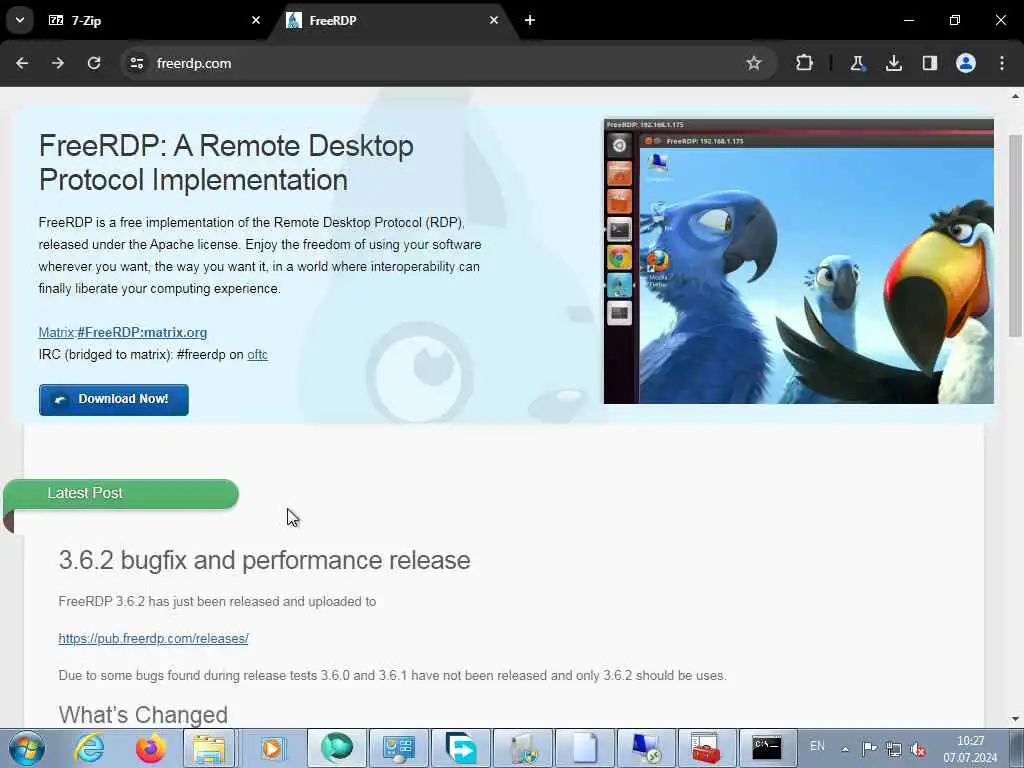This screenshot has width=1024, height=768.
Task: Launch Internet Explorer from taskbar
Action: 89,748
